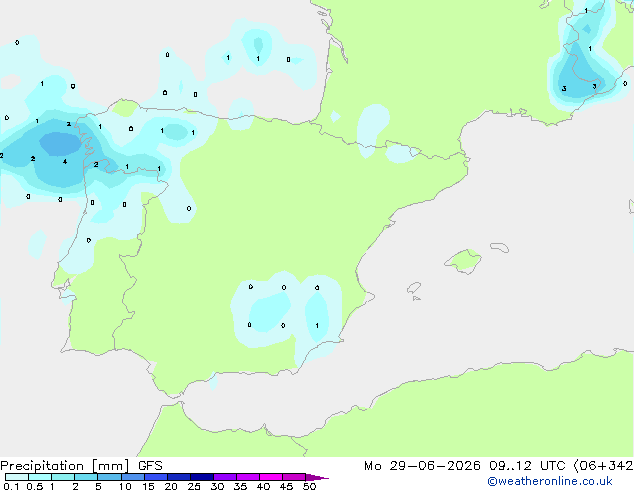This screenshot has height=490, width=634.
Task: Choose the 20–25 mm dark blue swatch
Action: point(179,477)
